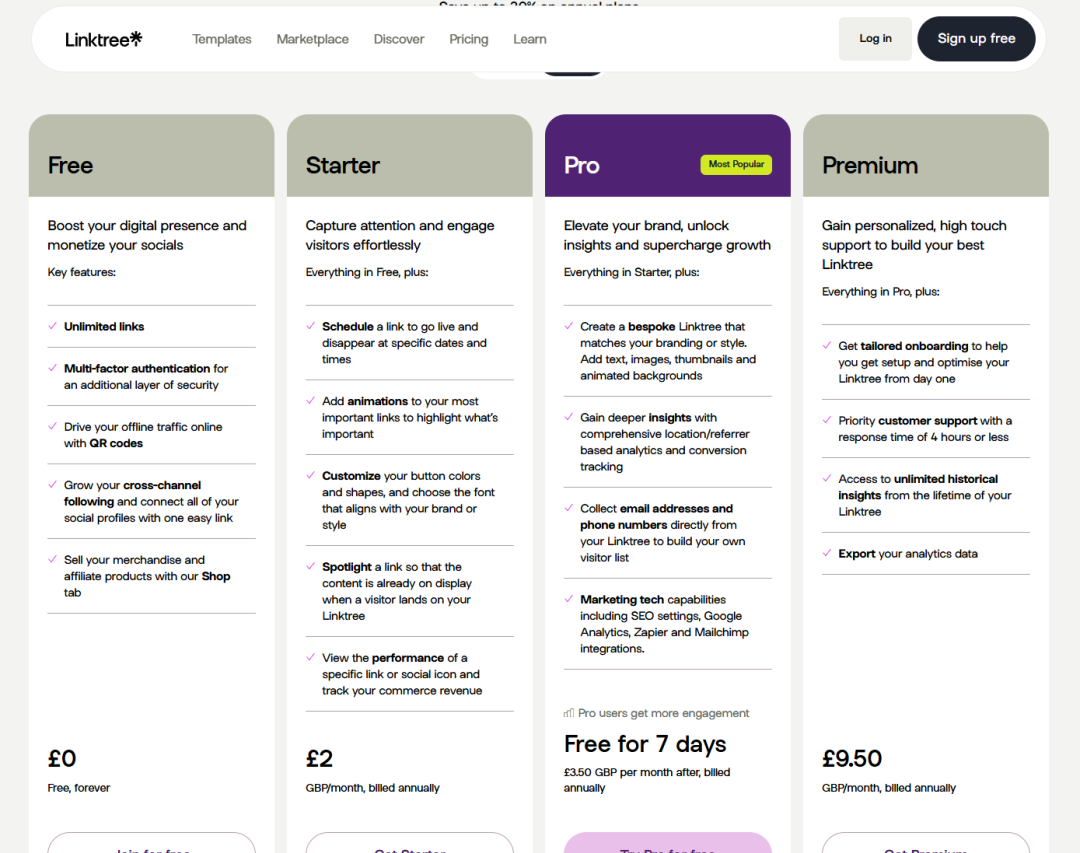Click the 'Create a bespoke Linktree' feature
The width and height of the screenshot is (1080, 853).
668,351
